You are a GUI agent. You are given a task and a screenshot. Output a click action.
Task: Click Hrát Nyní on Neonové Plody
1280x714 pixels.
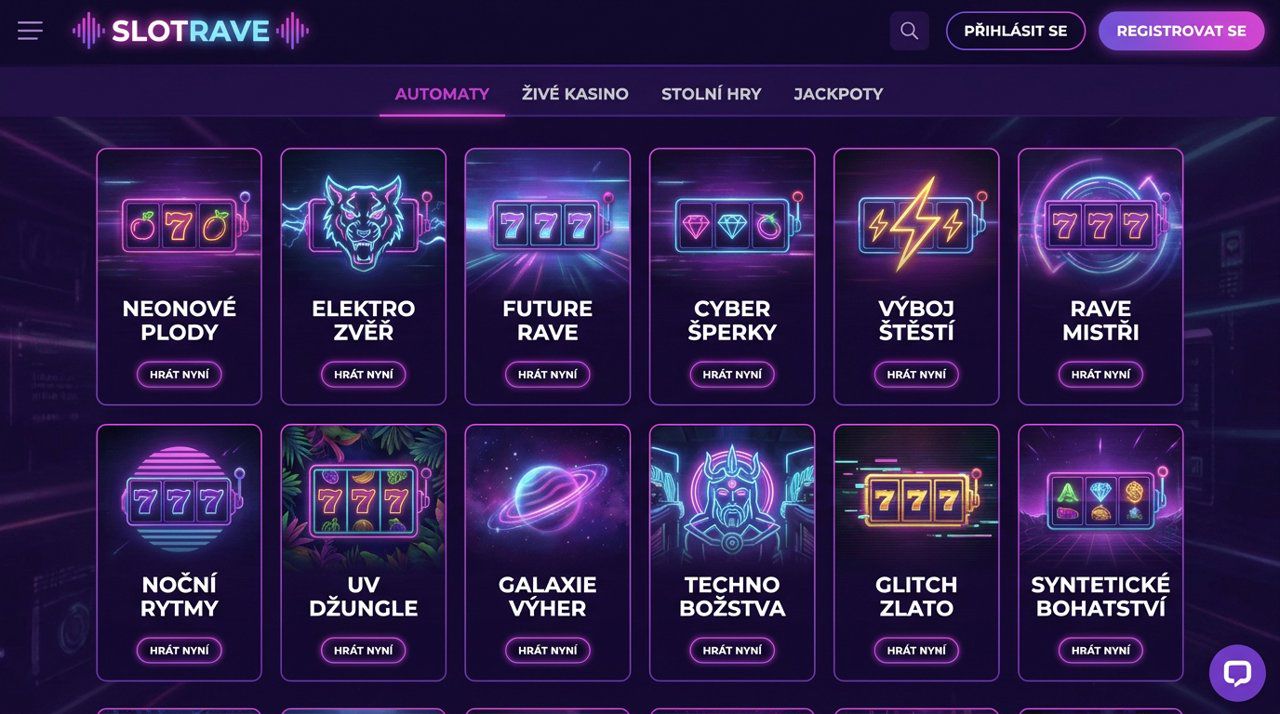[x=179, y=374]
